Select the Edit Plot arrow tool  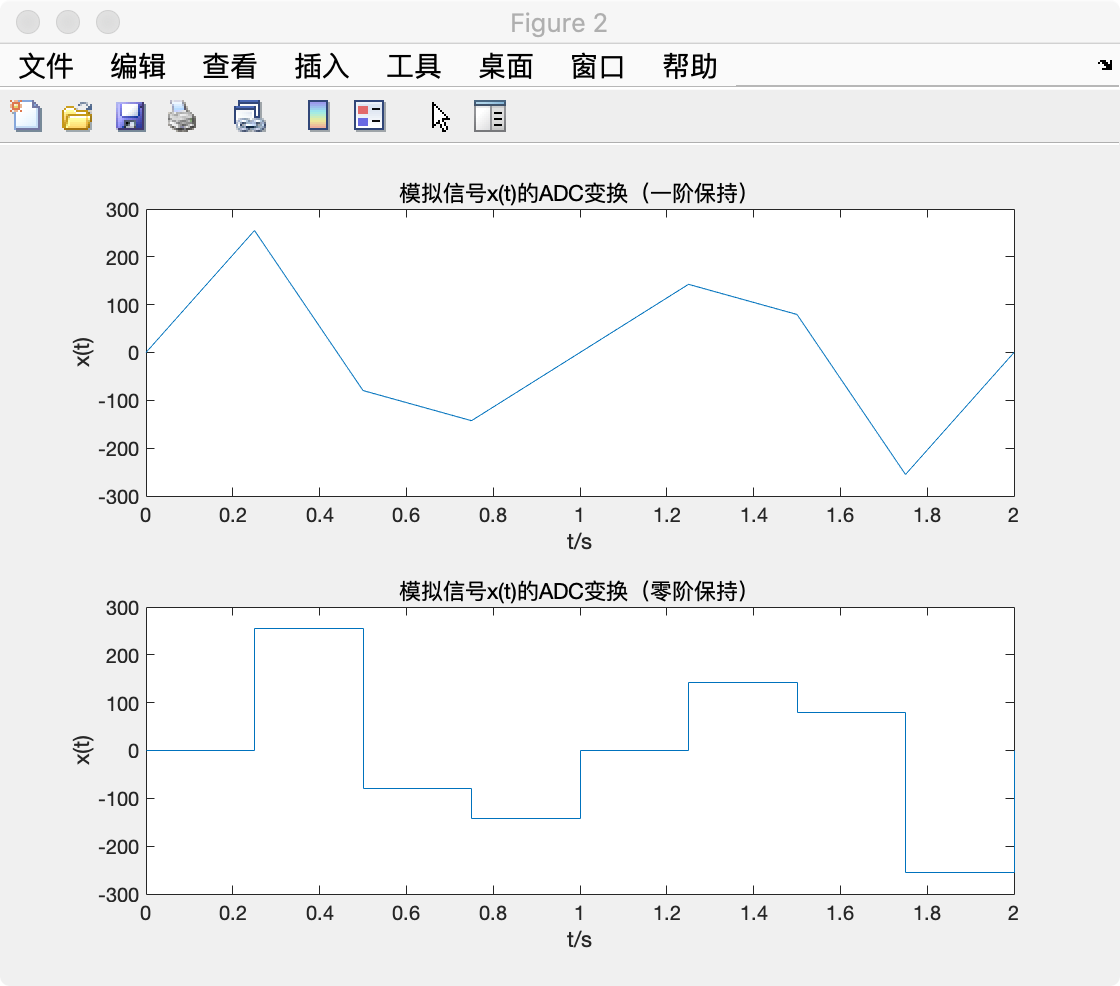(440, 117)
